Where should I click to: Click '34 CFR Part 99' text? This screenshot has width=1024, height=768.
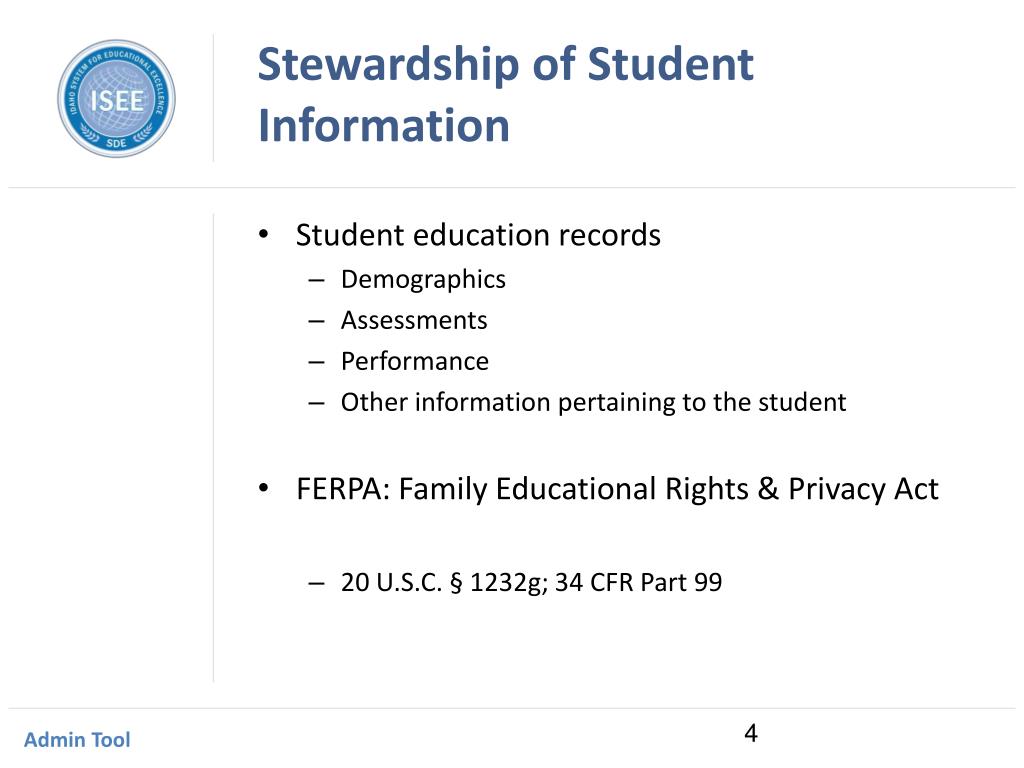[639, 582]
